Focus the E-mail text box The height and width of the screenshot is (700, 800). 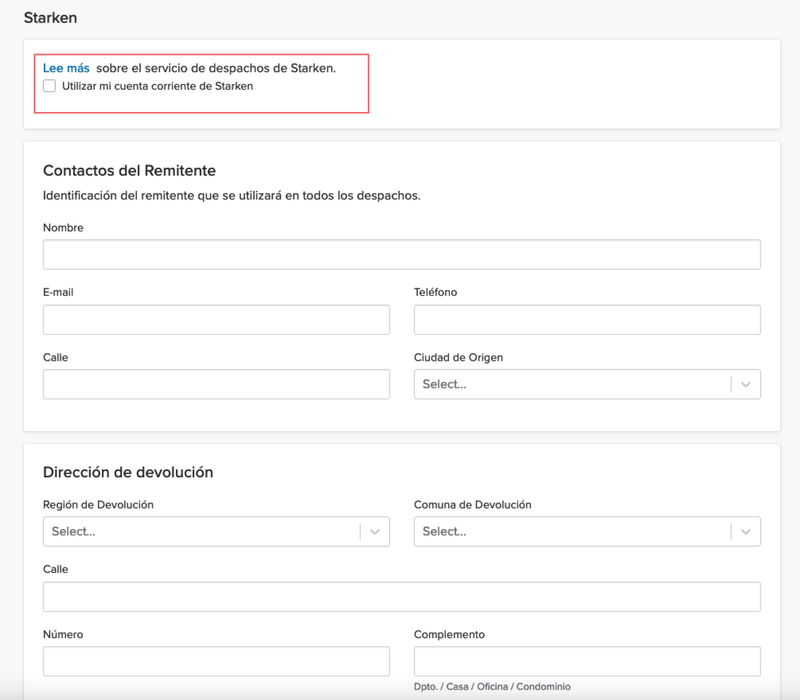(216, 320)
